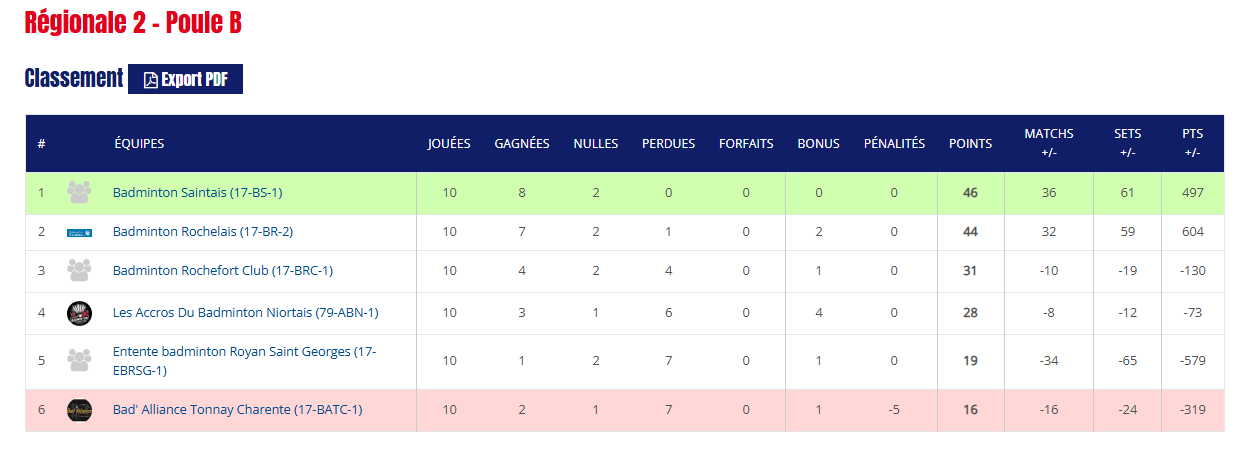1257x451 pixels.
Task: Open Entente badminton Royan Saint Georges link
Action: coord(245,360)
